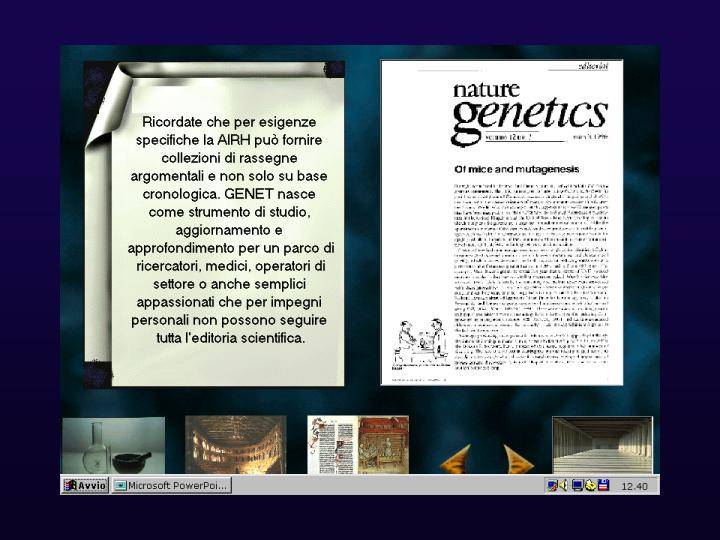Open the laboratory flask and mortar thumbnail
This screenshot has height=540, width=720.
point(113,445)
